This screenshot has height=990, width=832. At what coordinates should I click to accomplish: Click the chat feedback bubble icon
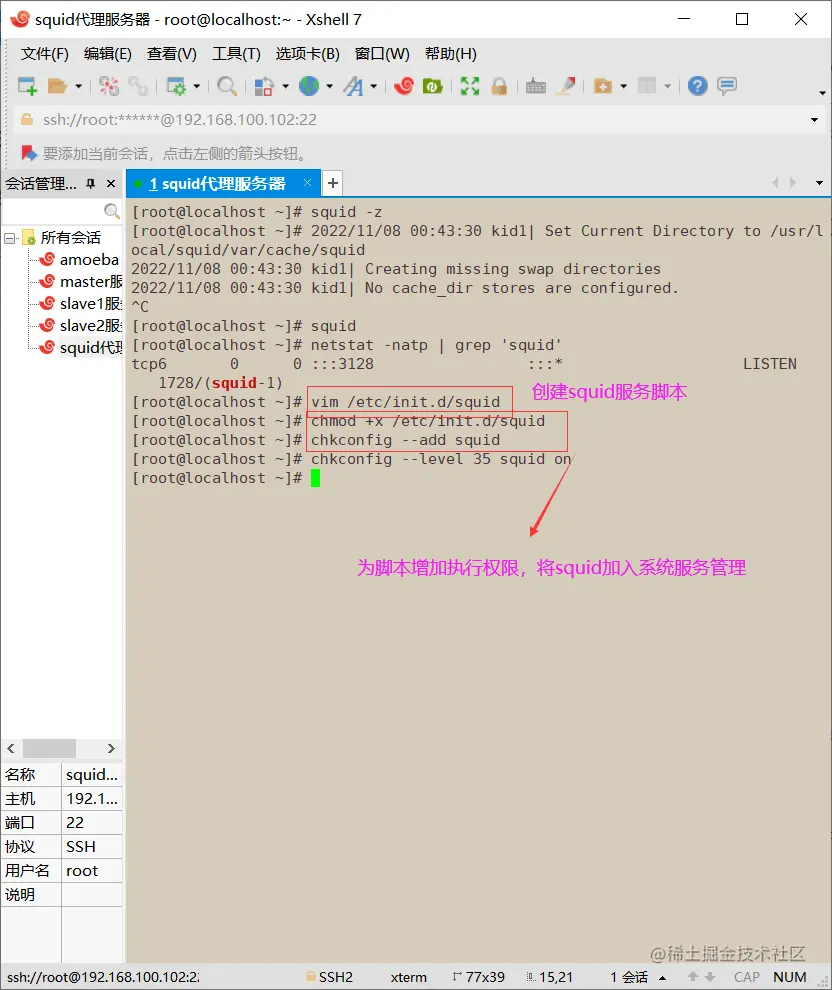click(727, 86)
